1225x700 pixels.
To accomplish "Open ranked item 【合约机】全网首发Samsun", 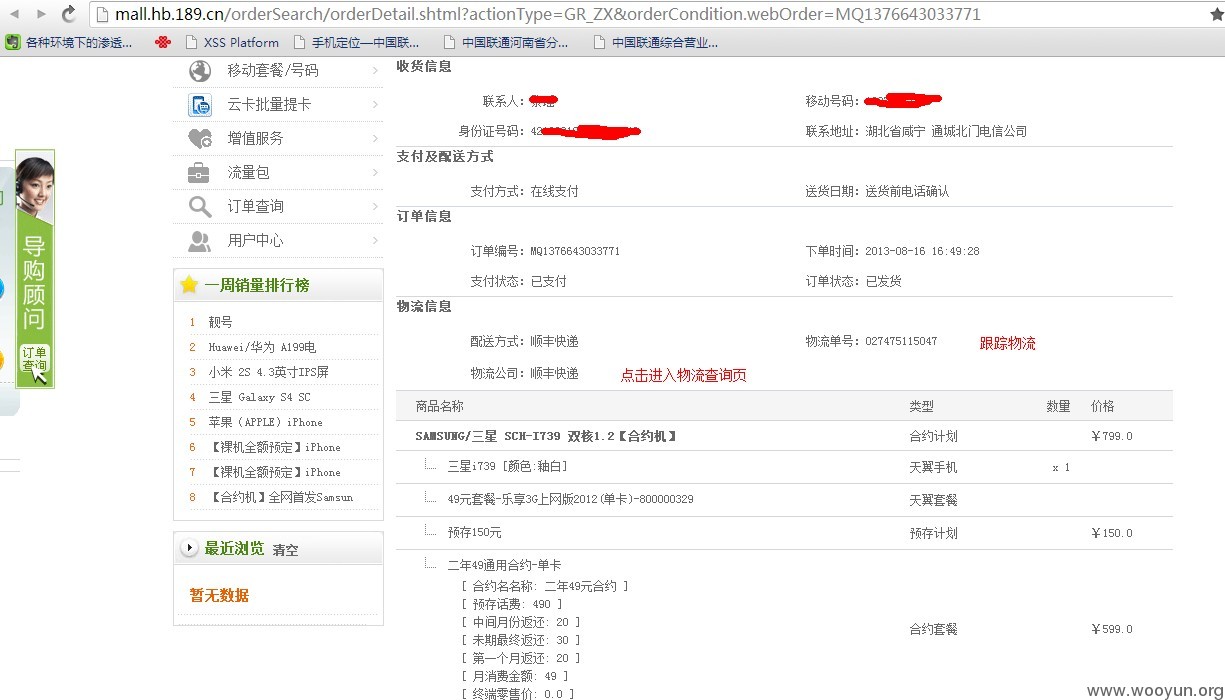I will pos(280,497).
